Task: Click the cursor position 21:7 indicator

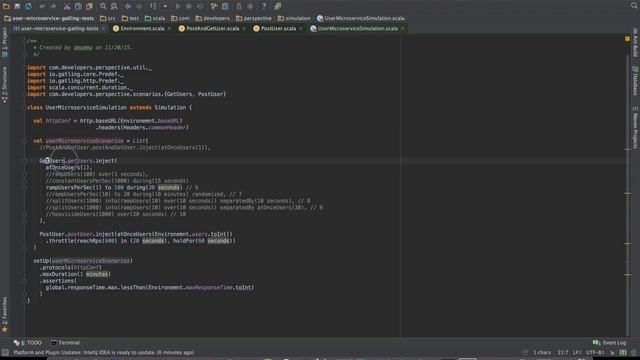Action: [x=563, y=352]
